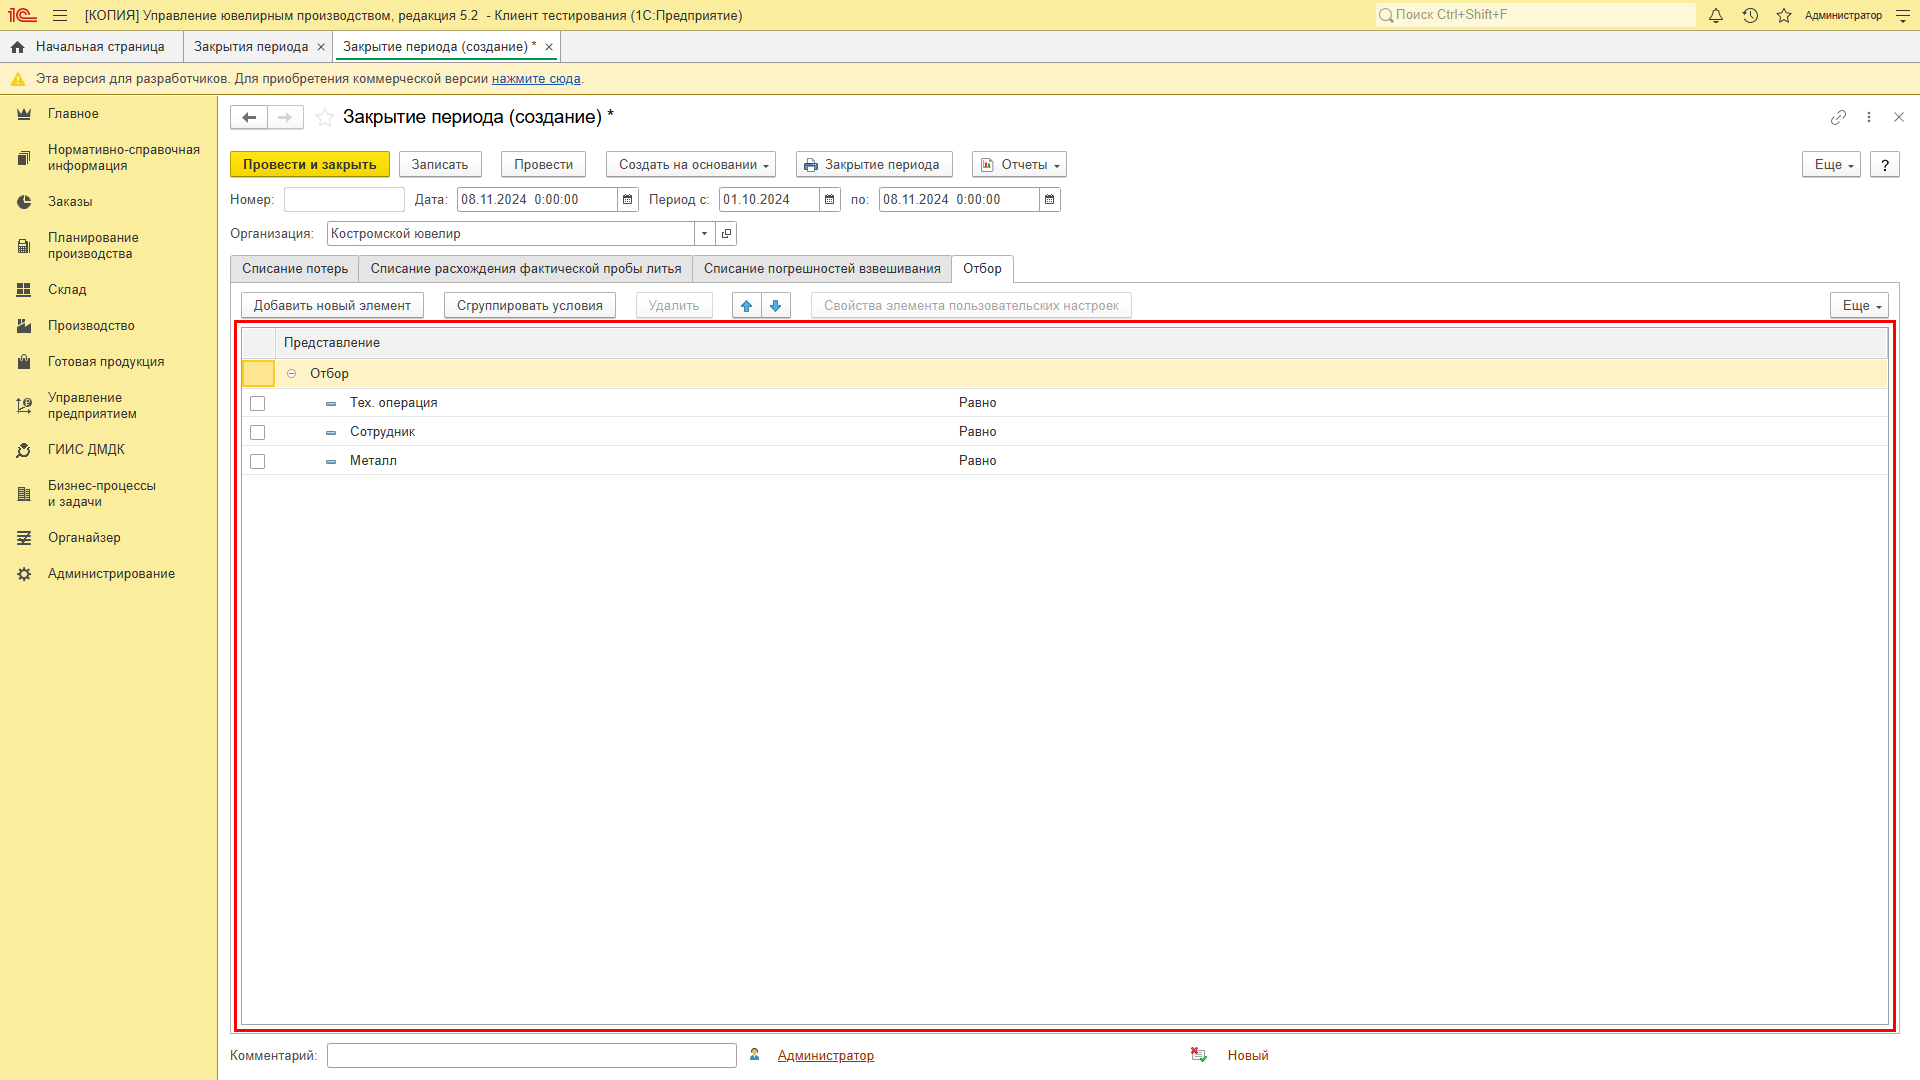Switch to Списание потерь tab
The height and width of the screenshot is (1080, 1920).
click(295, 269)
